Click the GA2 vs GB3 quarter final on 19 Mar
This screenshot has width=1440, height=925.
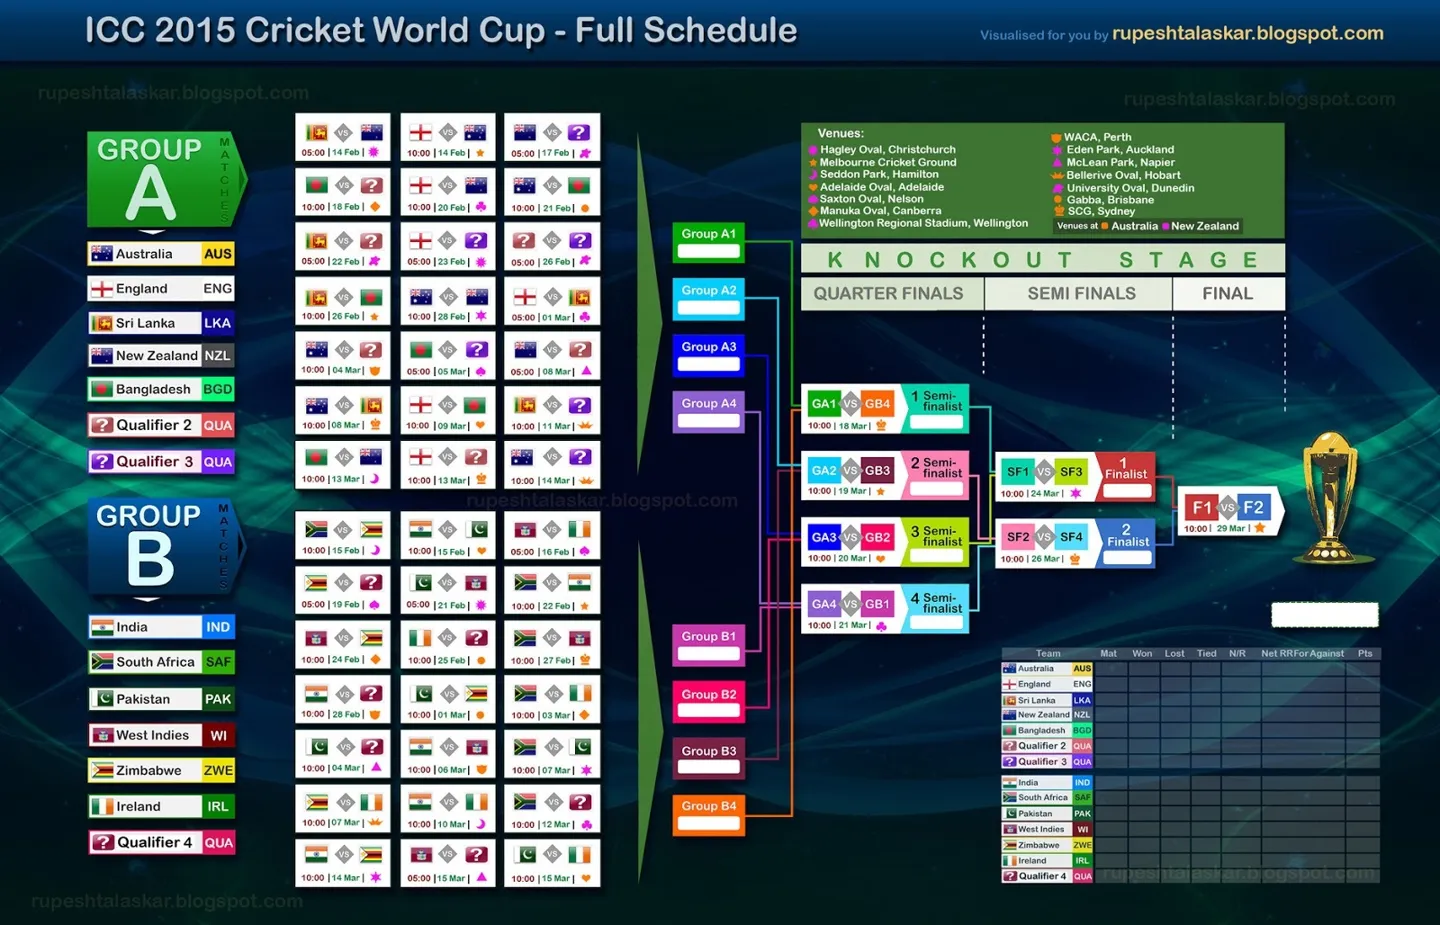[885, 475]
